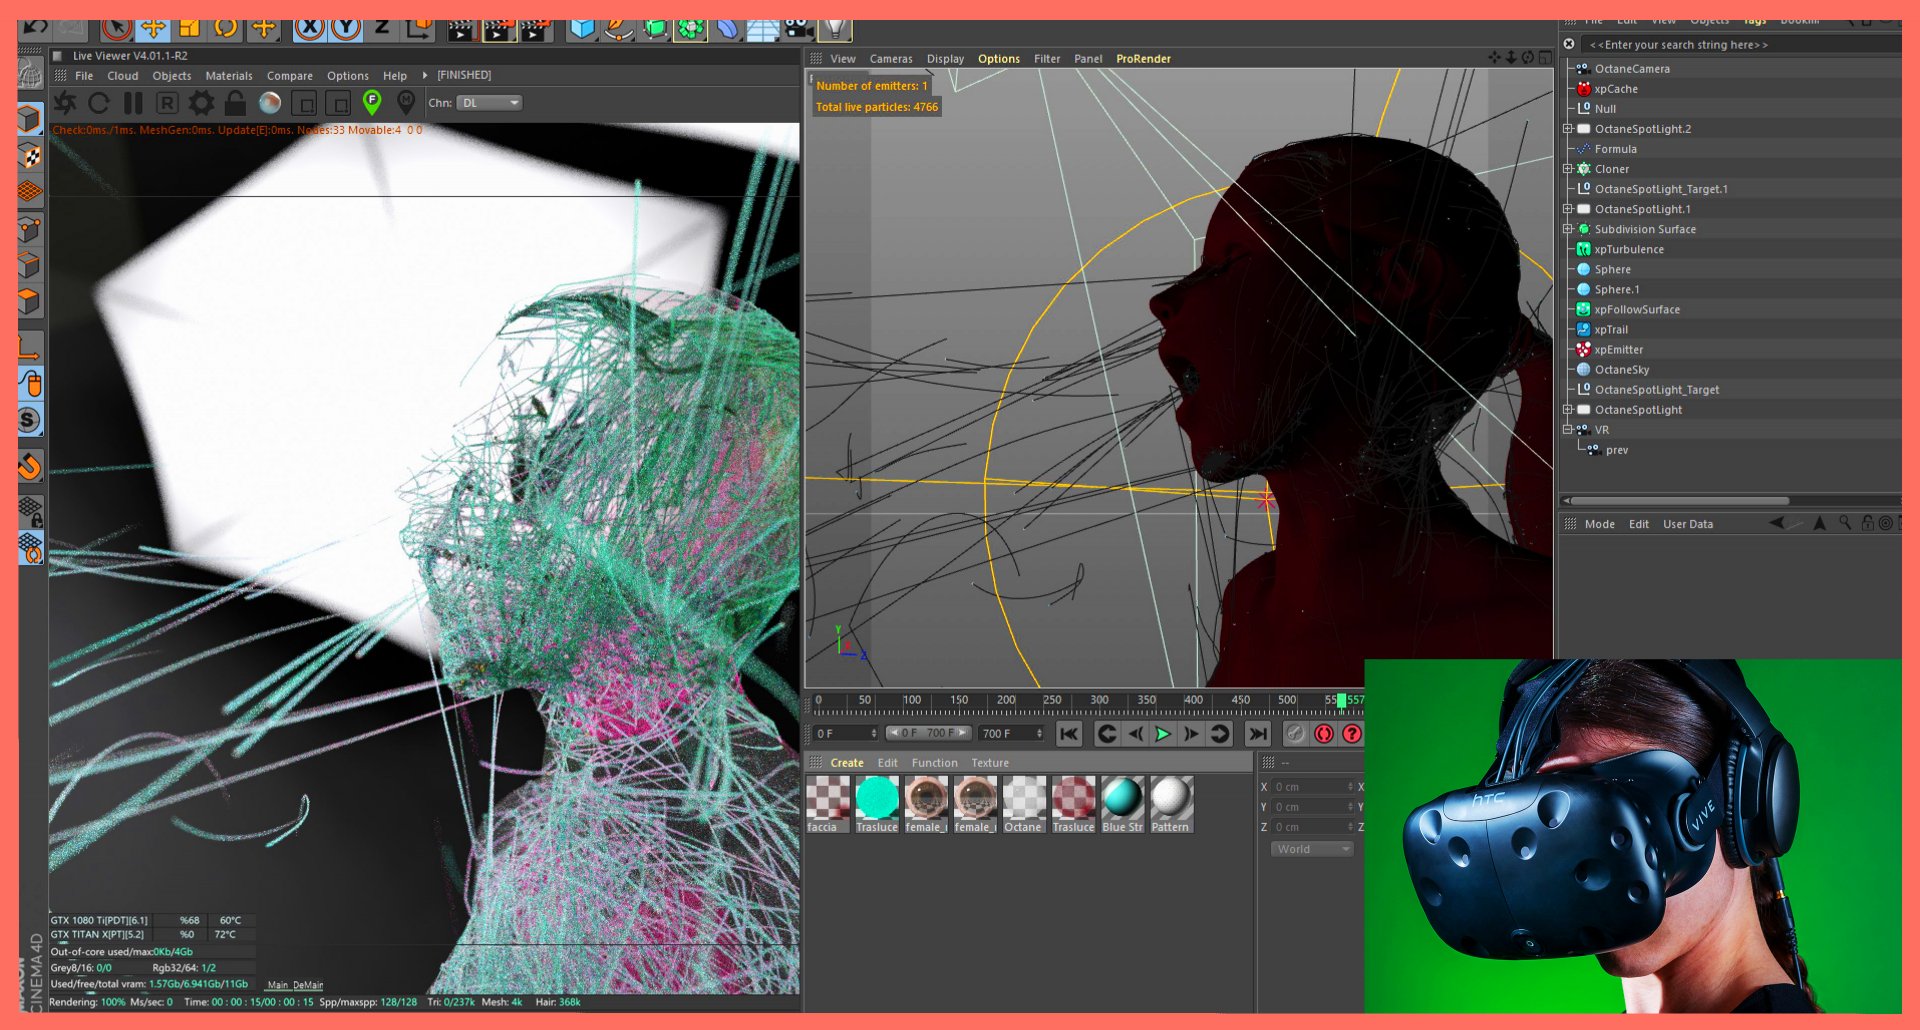Click the Light bulb icon

click(x=835, y=29)
